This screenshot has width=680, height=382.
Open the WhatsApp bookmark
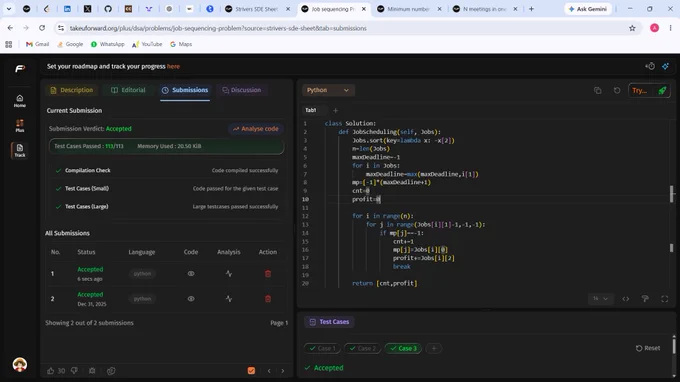[108, 44]
